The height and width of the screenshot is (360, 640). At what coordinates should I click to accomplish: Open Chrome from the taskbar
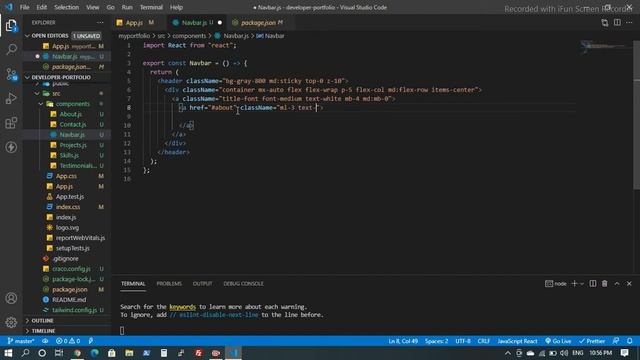[77, 353]
